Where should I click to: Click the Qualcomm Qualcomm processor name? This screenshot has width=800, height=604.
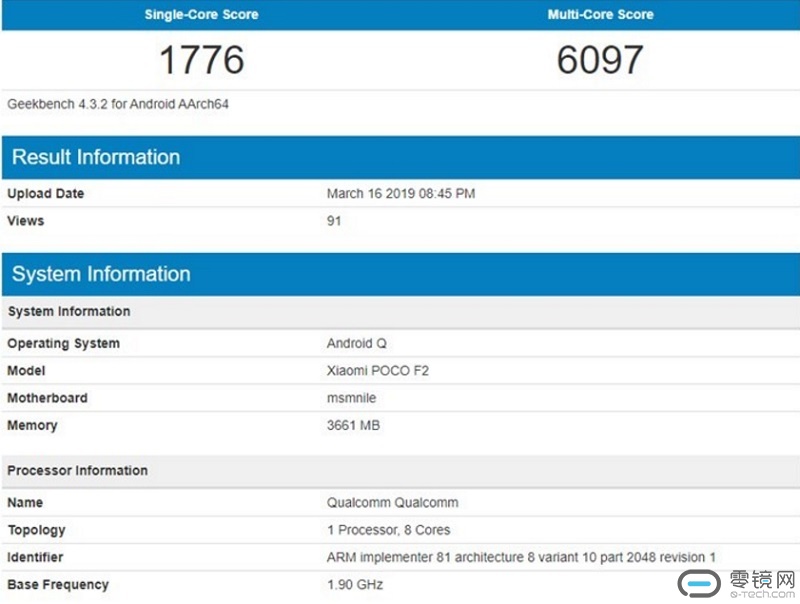click(x=392, y=503)
